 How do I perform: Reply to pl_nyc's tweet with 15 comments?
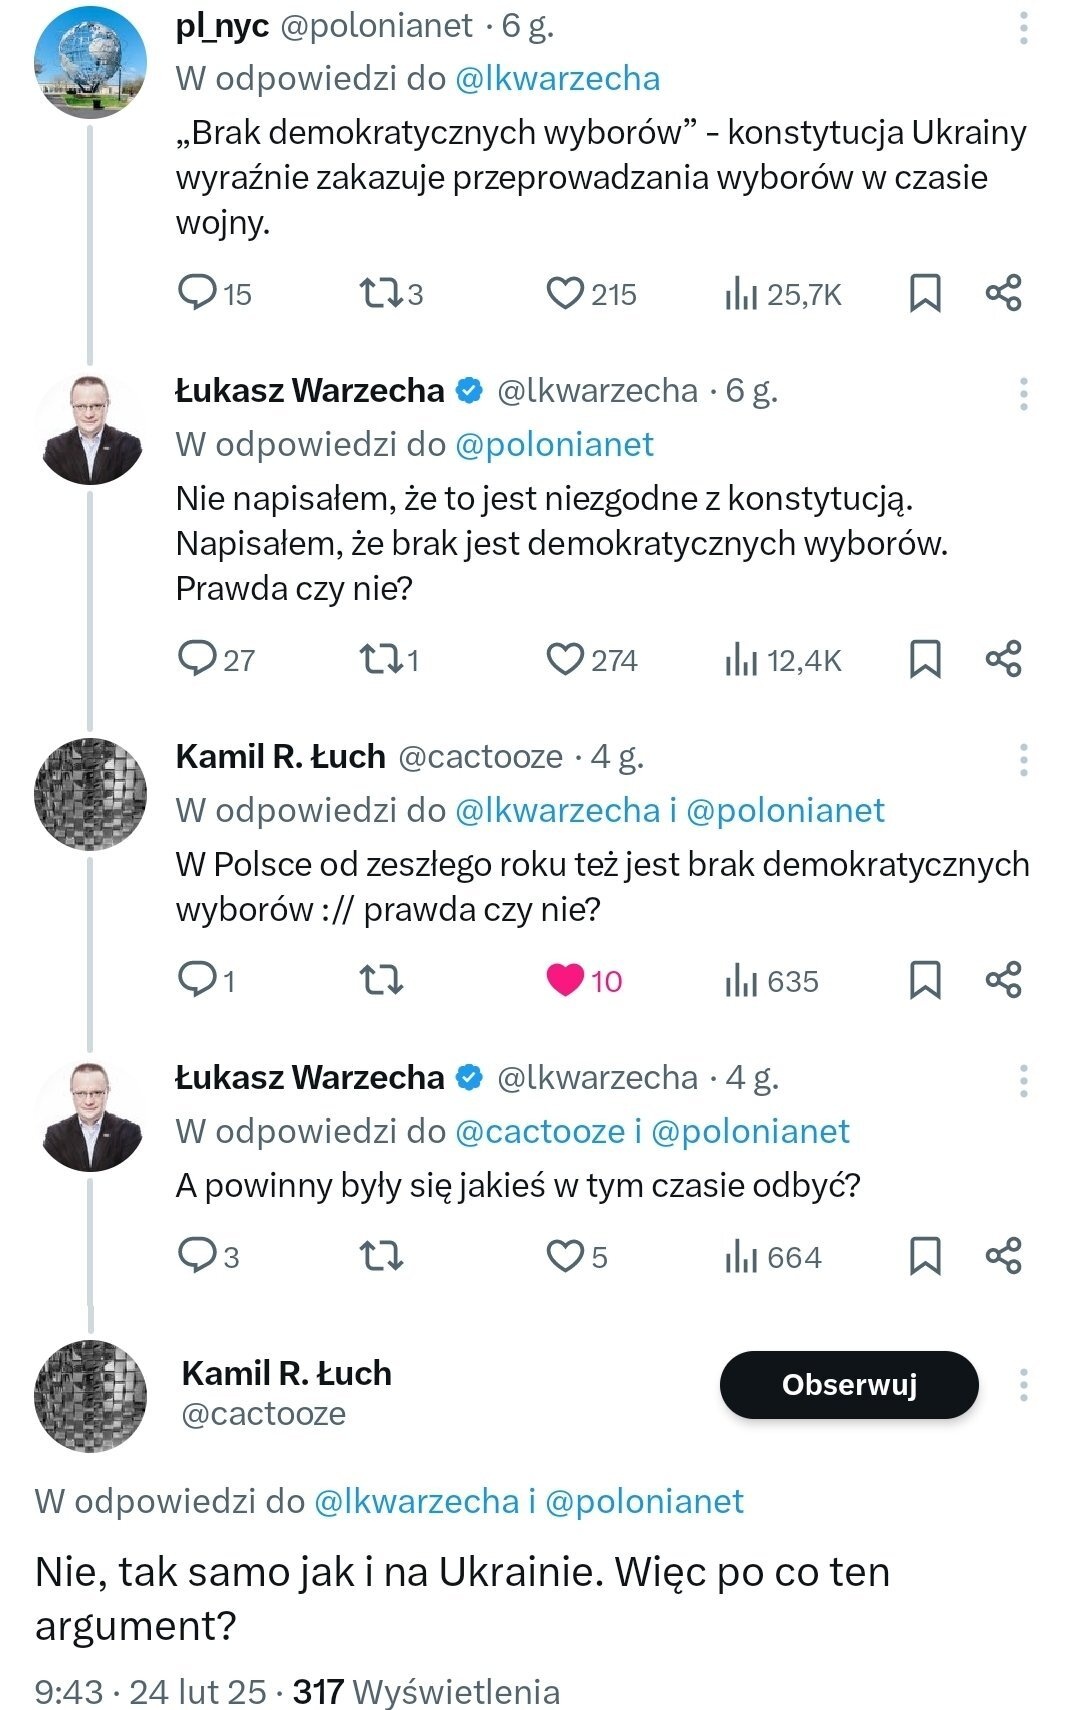(x=197, y=293)
